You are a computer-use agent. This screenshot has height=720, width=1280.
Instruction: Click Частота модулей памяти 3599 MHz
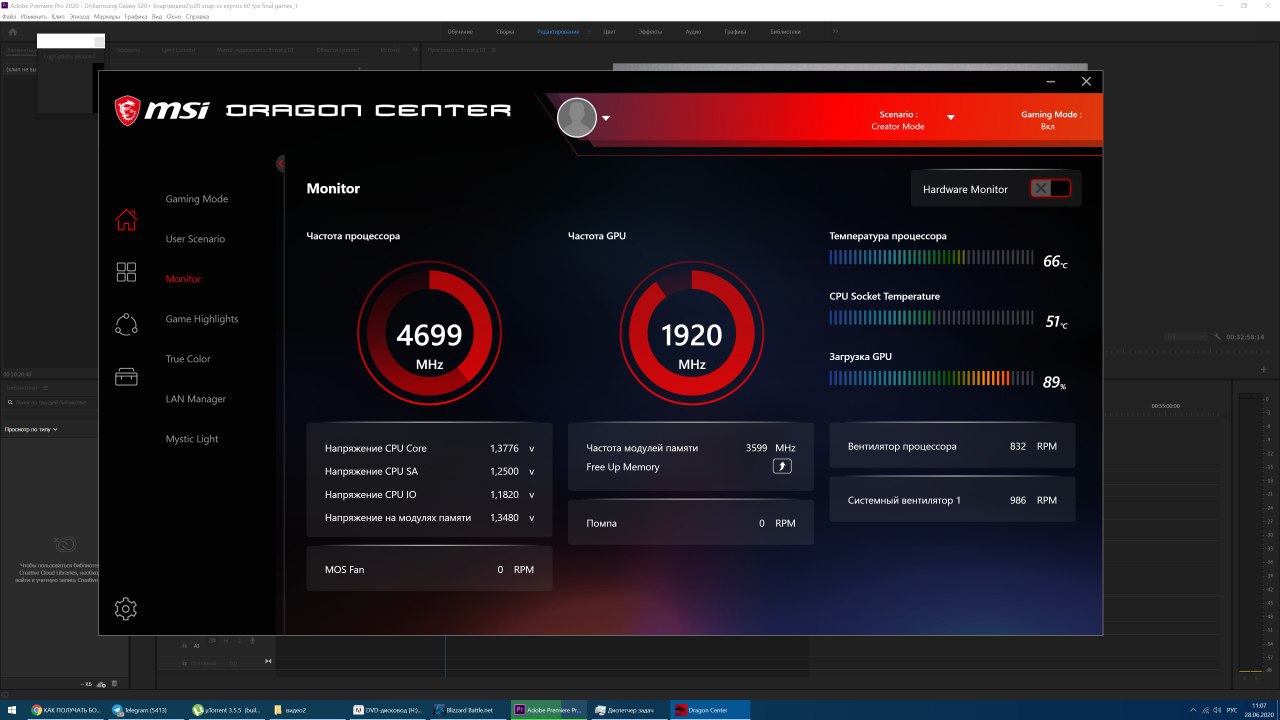[x=691, y=448]
